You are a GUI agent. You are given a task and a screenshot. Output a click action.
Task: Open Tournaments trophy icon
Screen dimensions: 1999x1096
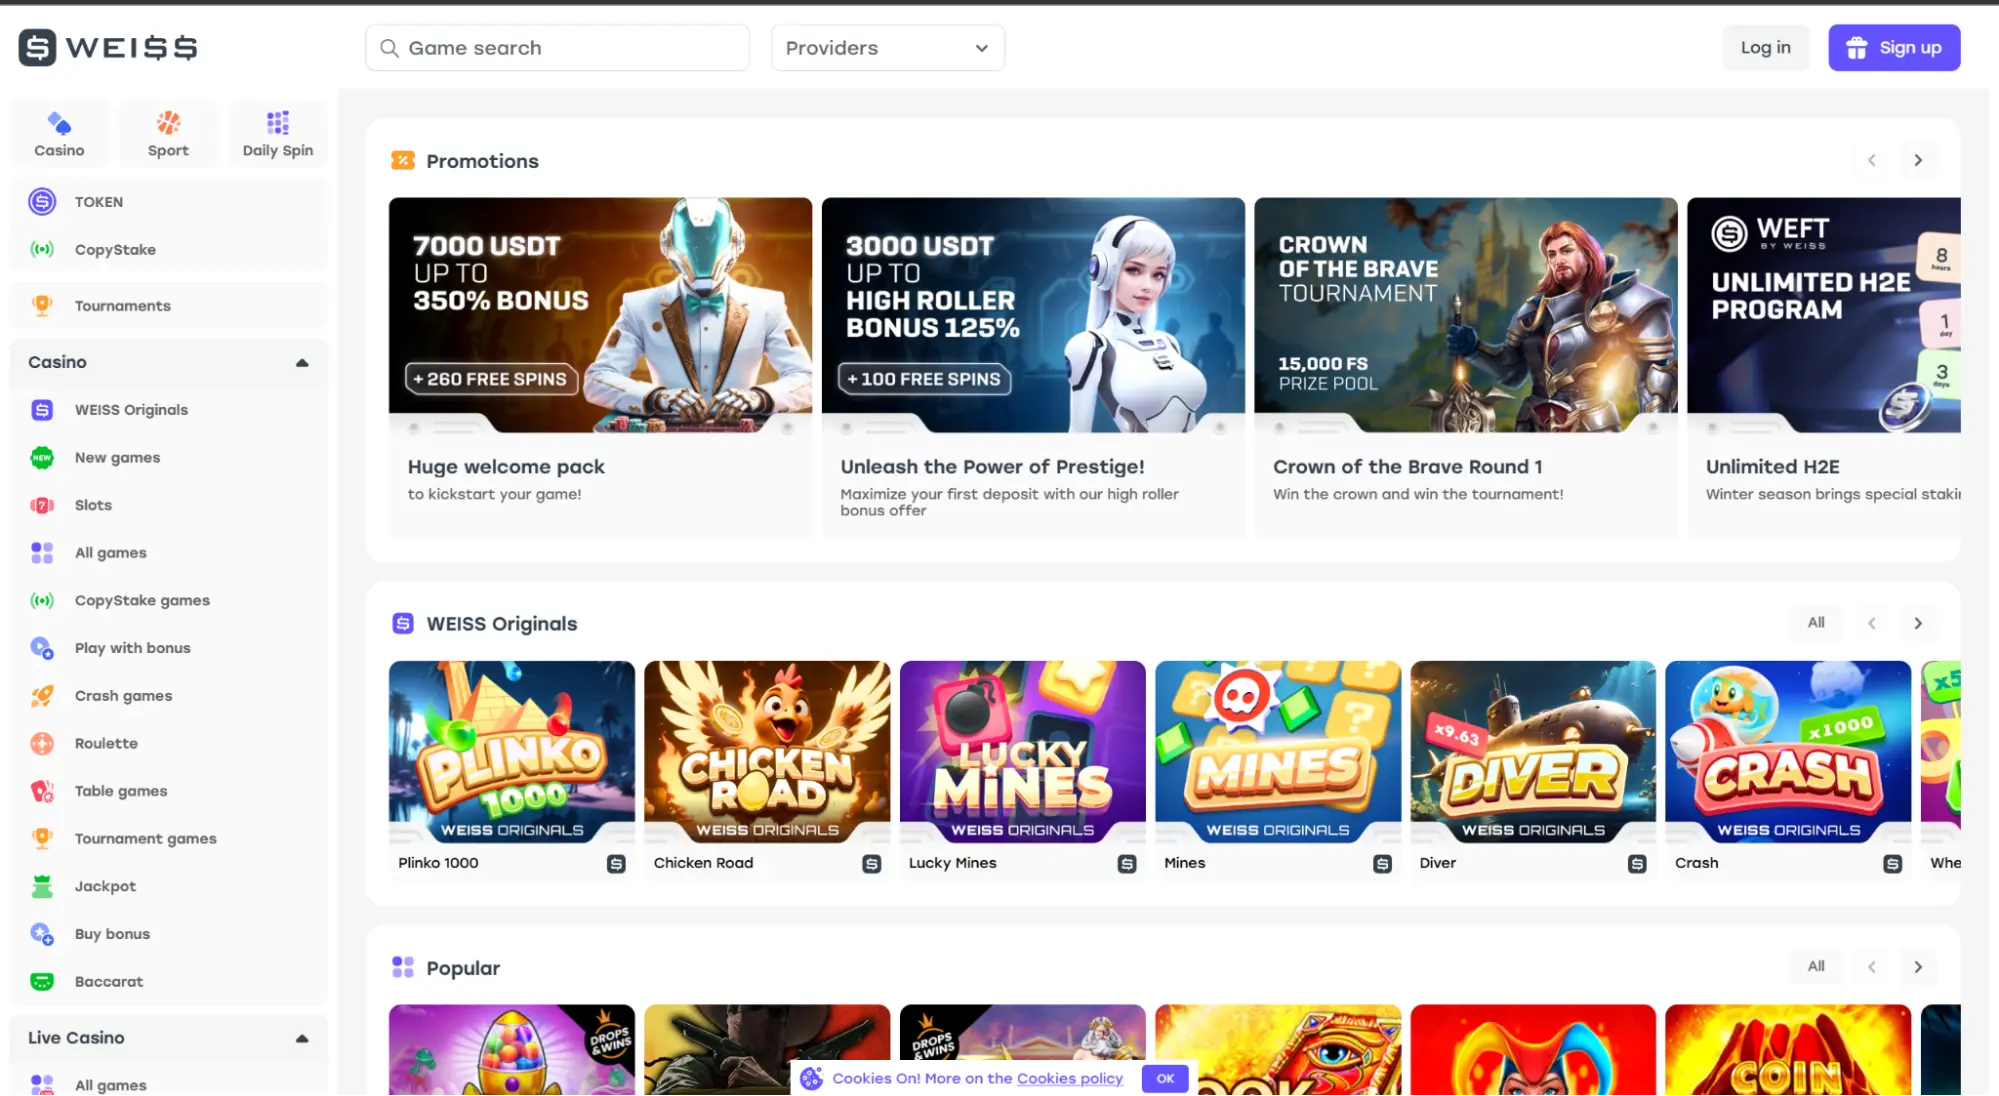pyautogui.click(x=42, y=306)
